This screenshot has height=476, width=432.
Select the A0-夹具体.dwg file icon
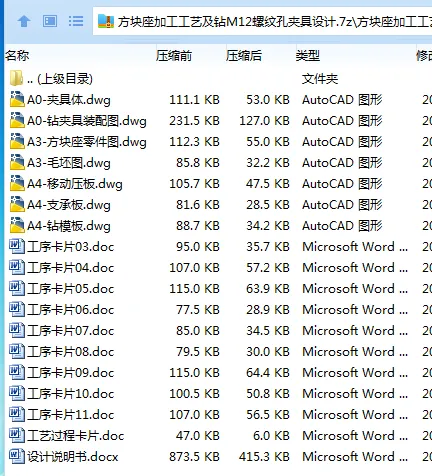17,99
